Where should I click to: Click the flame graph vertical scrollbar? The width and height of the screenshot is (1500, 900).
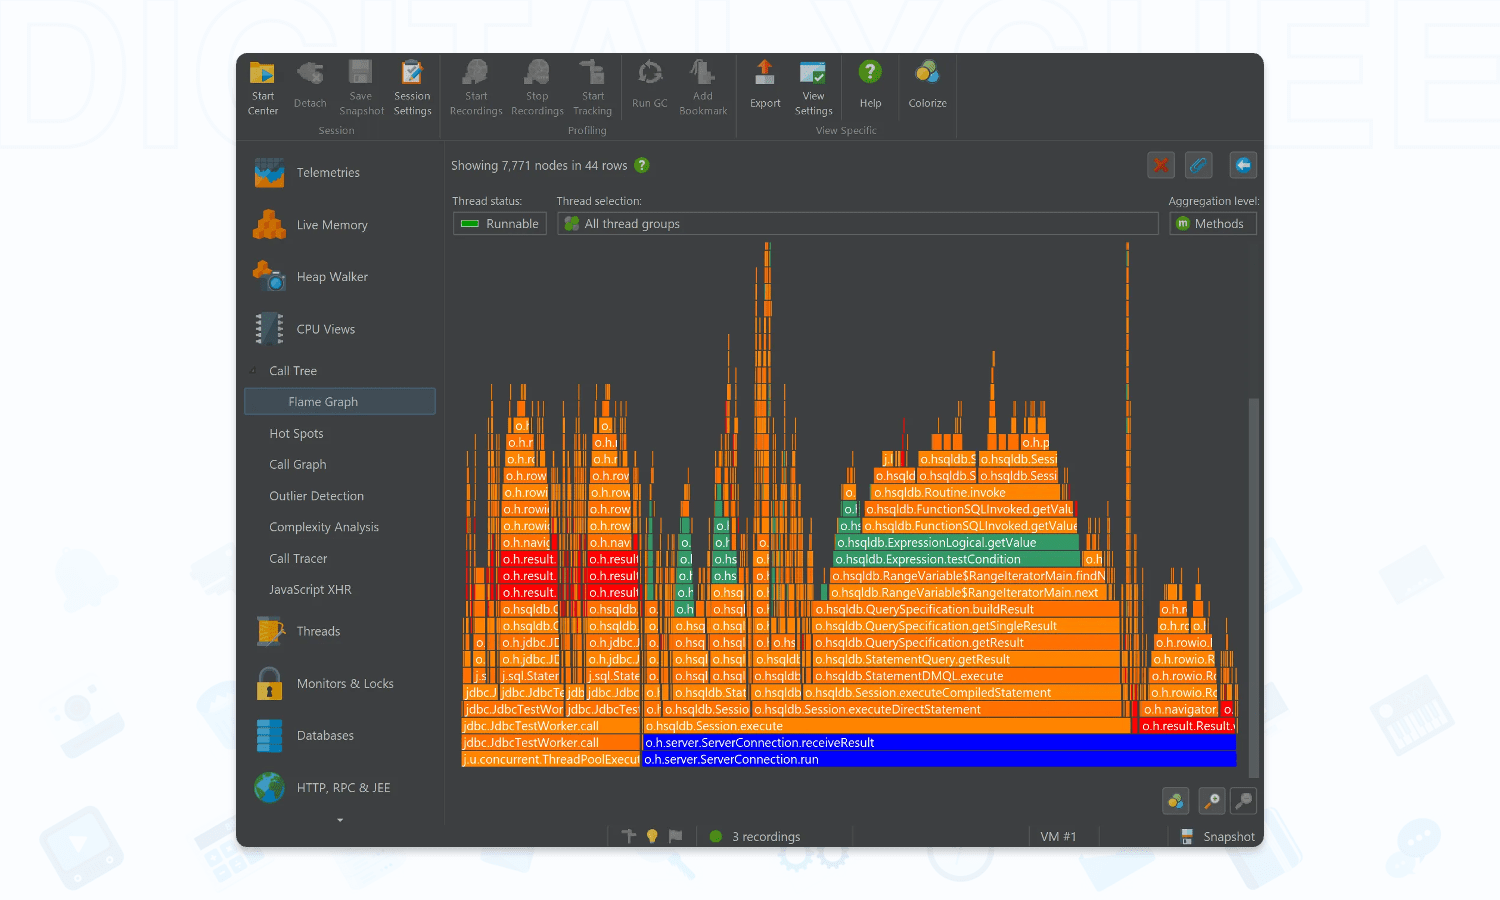coord(1253,588)
